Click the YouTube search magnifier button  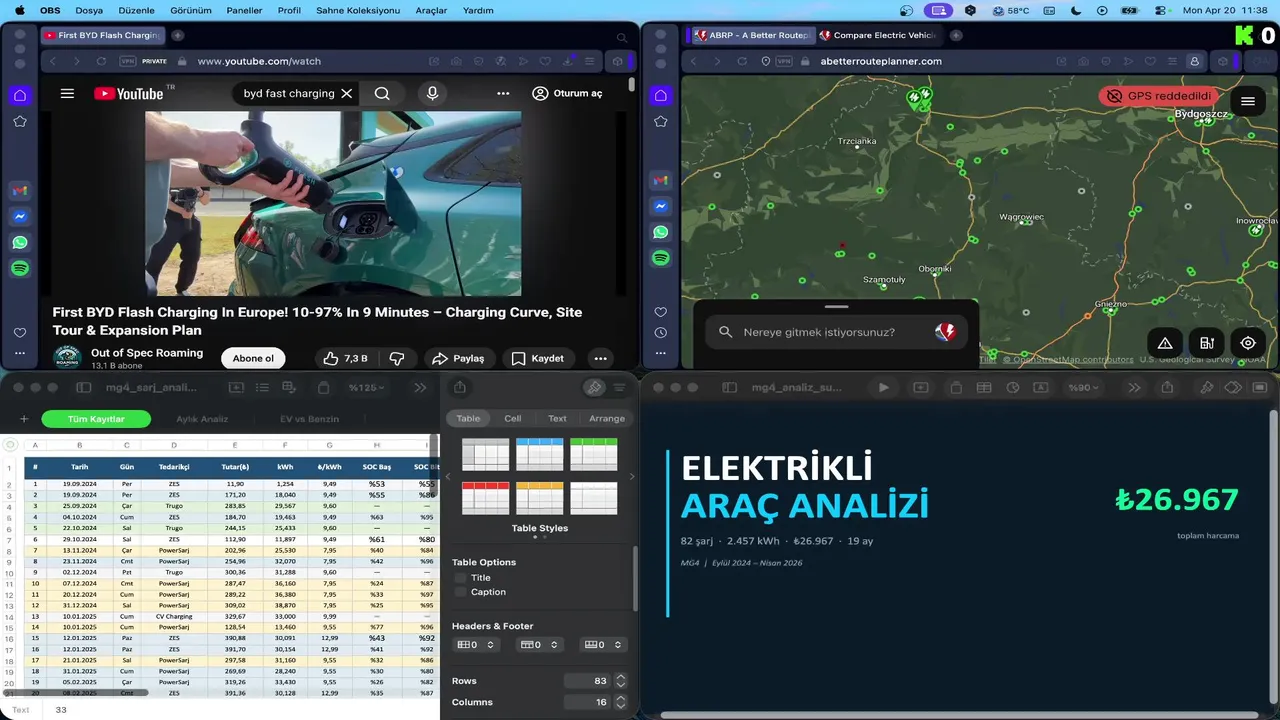[x=382, y=93]
